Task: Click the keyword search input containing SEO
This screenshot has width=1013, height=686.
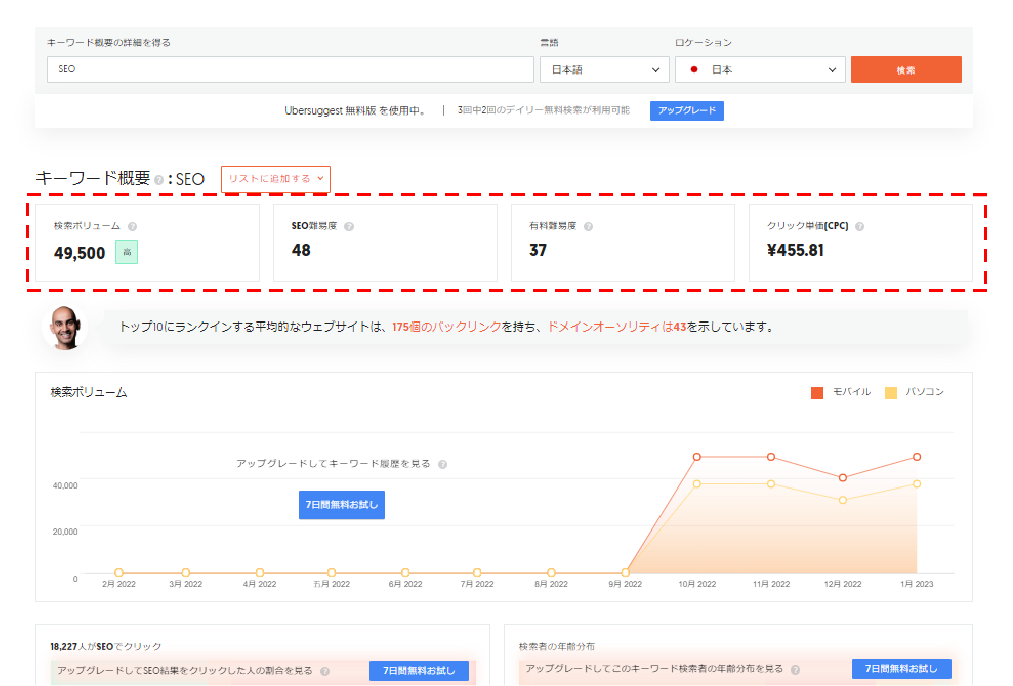Action: pyautogui.click(x=290, y=69)
